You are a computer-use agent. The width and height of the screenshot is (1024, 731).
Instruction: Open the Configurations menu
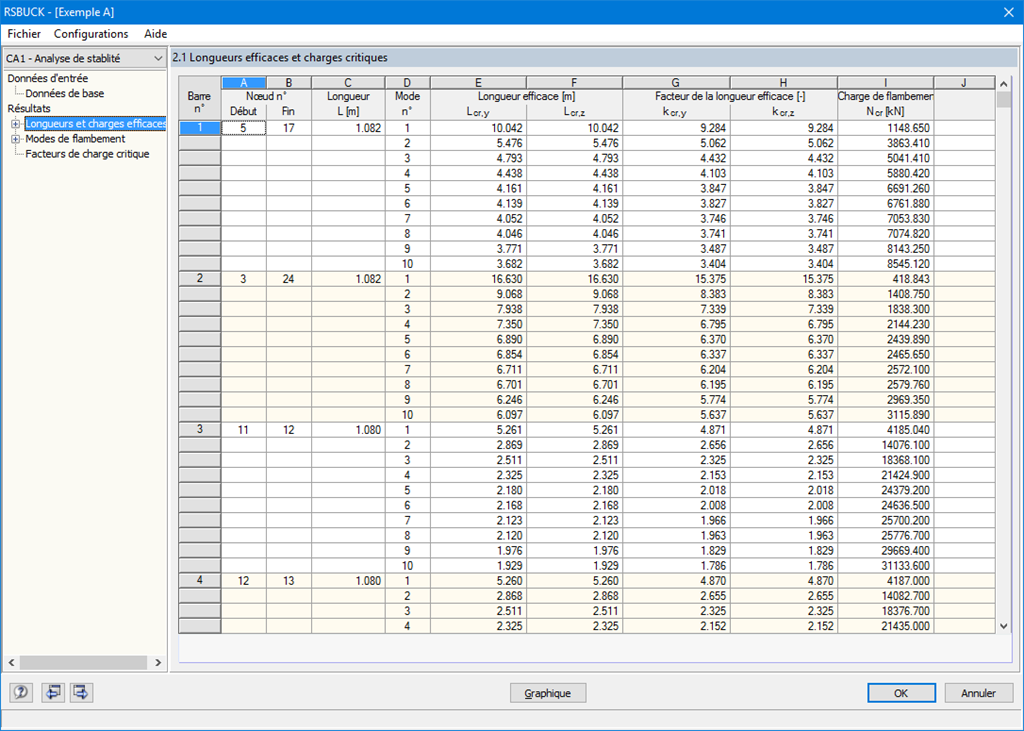tap(91, 34)
